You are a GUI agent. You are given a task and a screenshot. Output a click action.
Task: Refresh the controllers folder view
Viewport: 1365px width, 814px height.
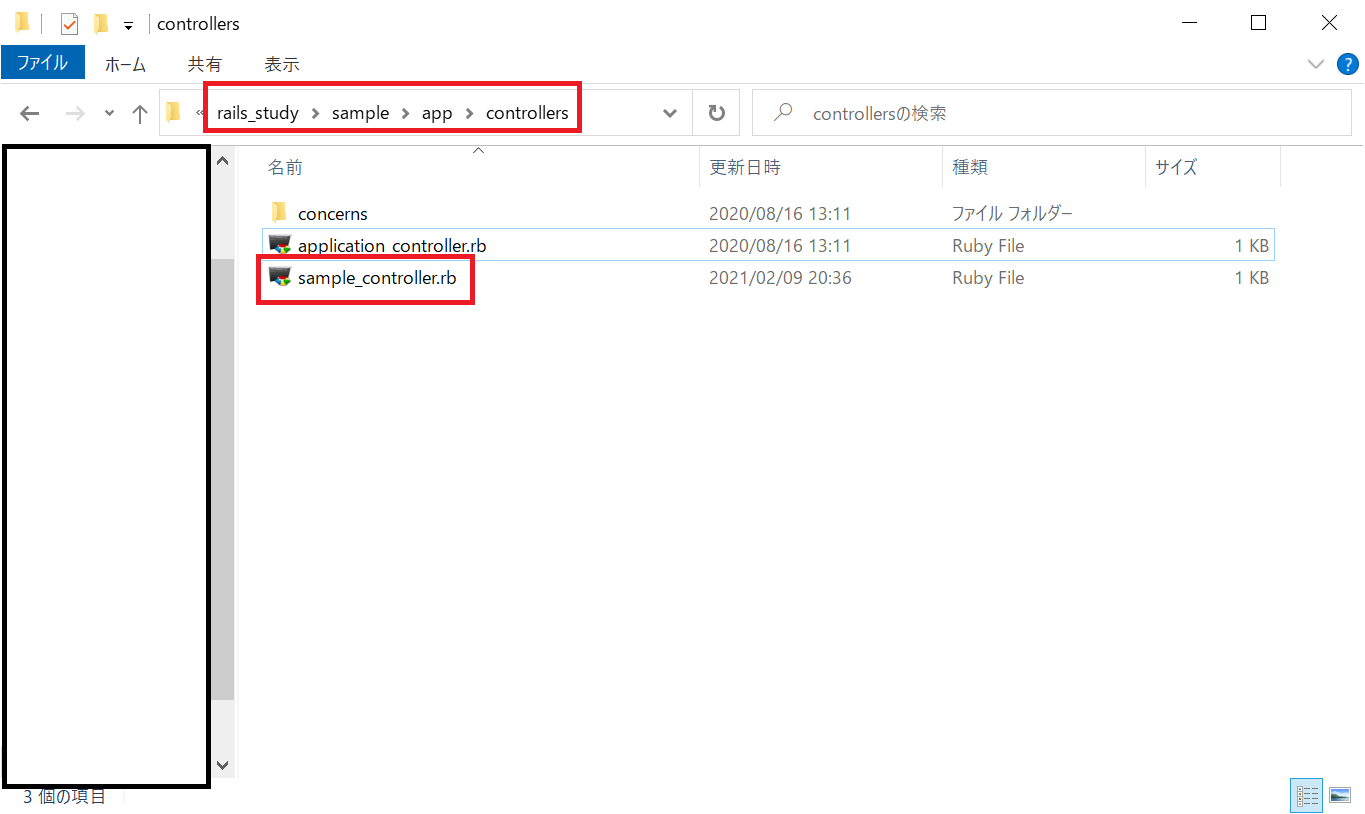pyautogui.click(x=716, y=113)
